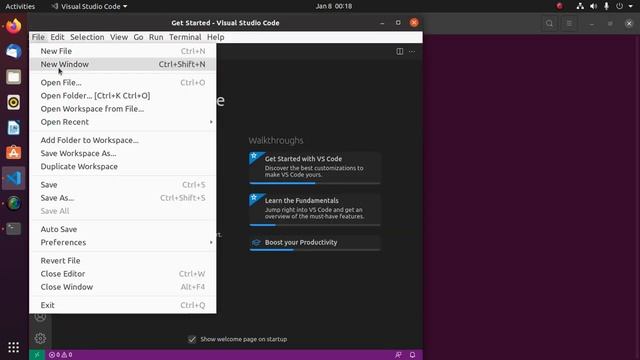Screen dimensions: 640x360
Task: Expand the Open Recent submenu
Action: 122,122
